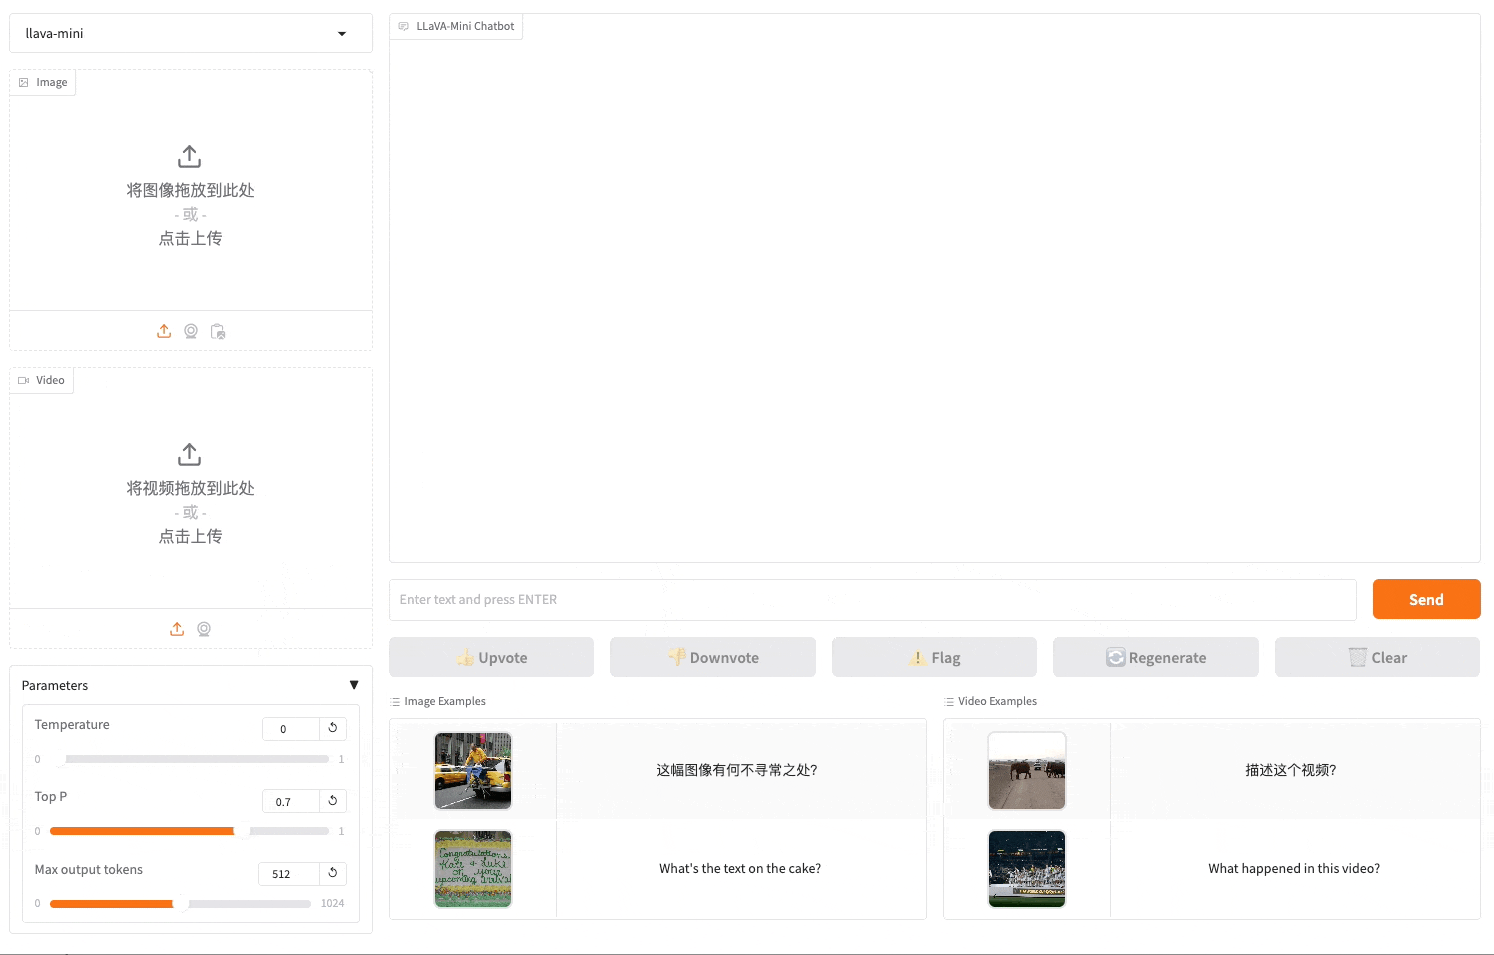Click the Upvote button
This screenshot has height=955, width=1494.
click(491, 657)
